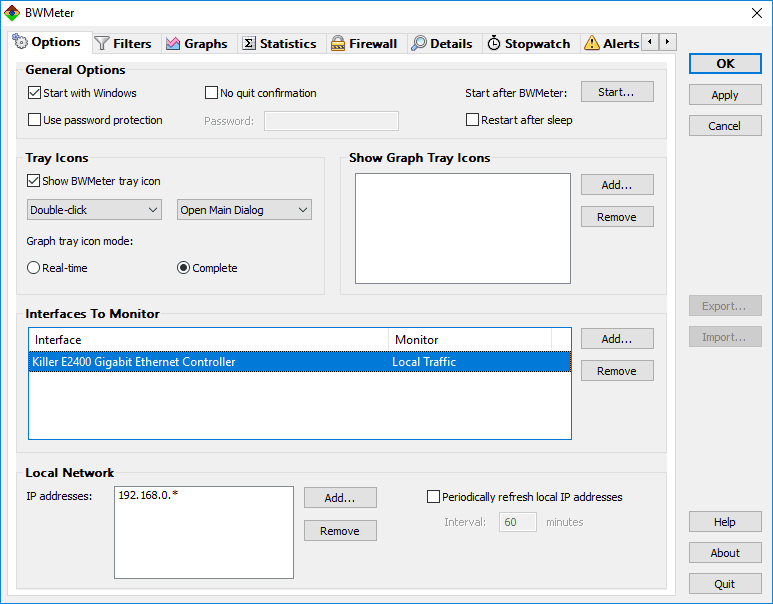
Task: Close the BWMeter window
Action: [x=757, y=13]
